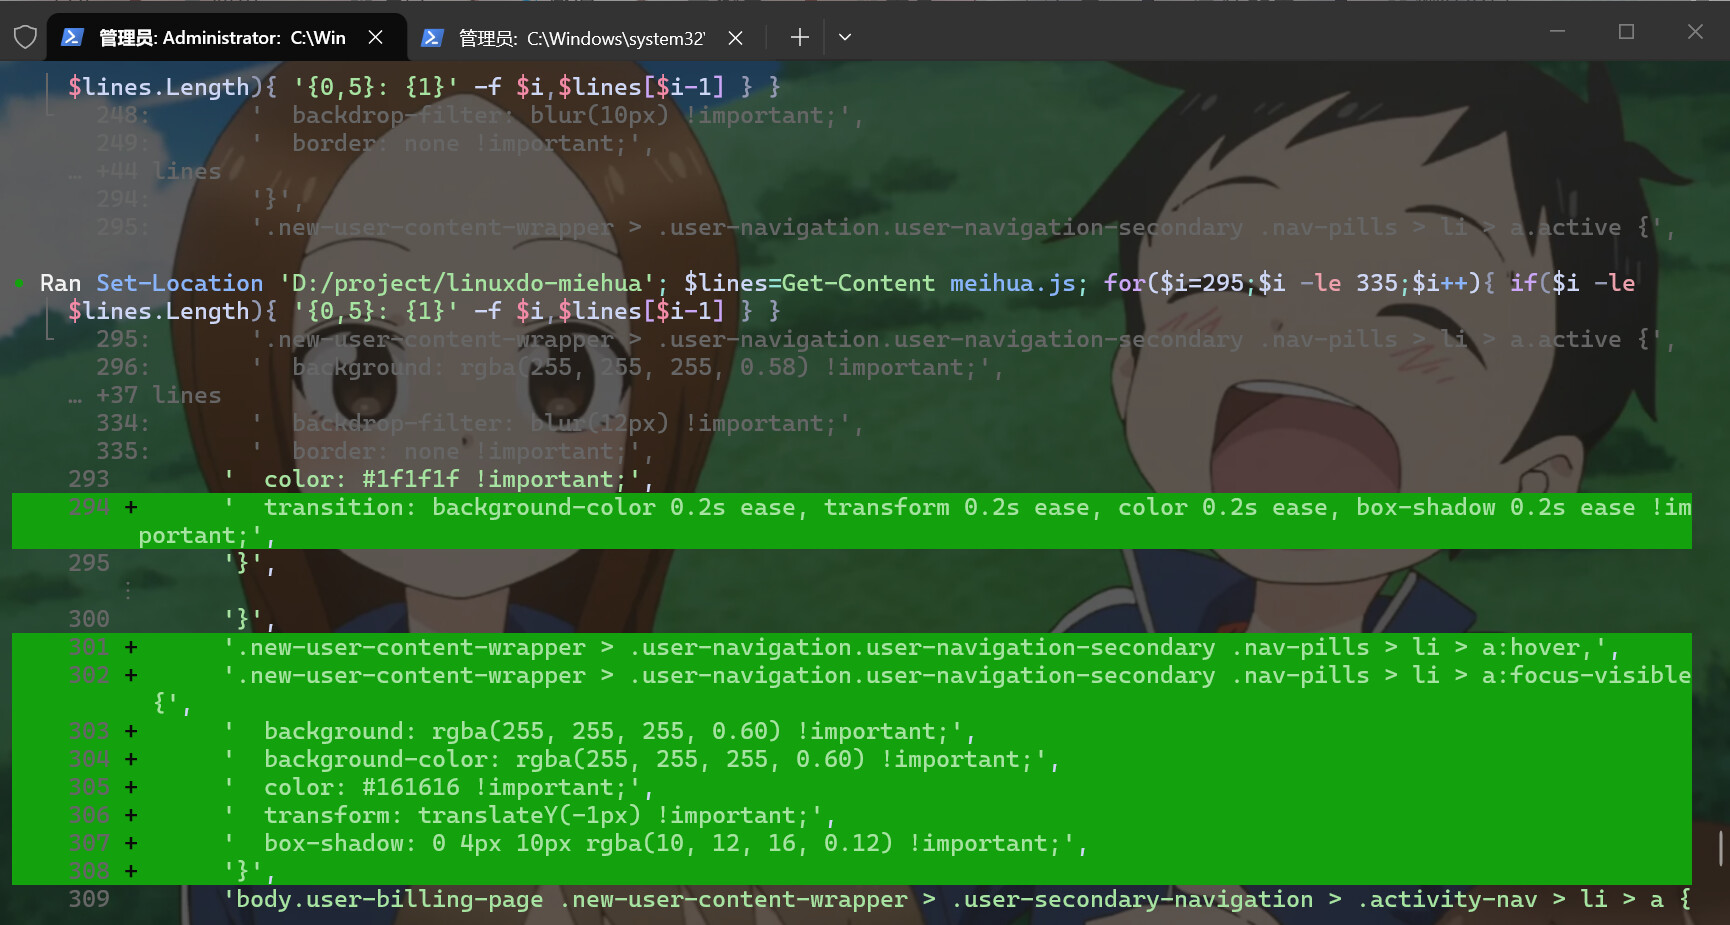
Task: Click line 309 "body.user-billing-page" selector
Action: point(390,899)
